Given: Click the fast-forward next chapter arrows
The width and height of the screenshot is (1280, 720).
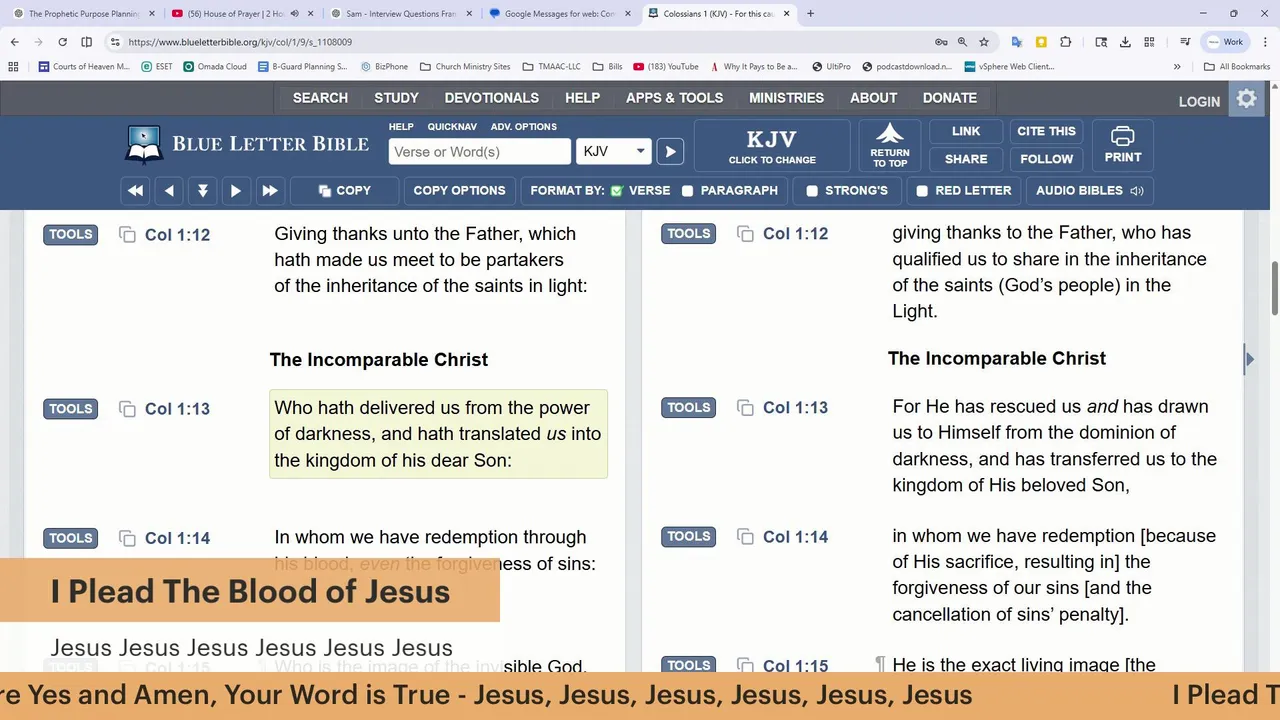Looking at the screenshot, I should tap(270, 191).
